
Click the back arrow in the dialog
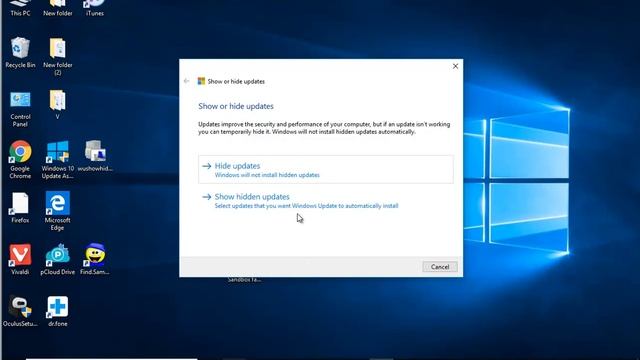[187, 81]
